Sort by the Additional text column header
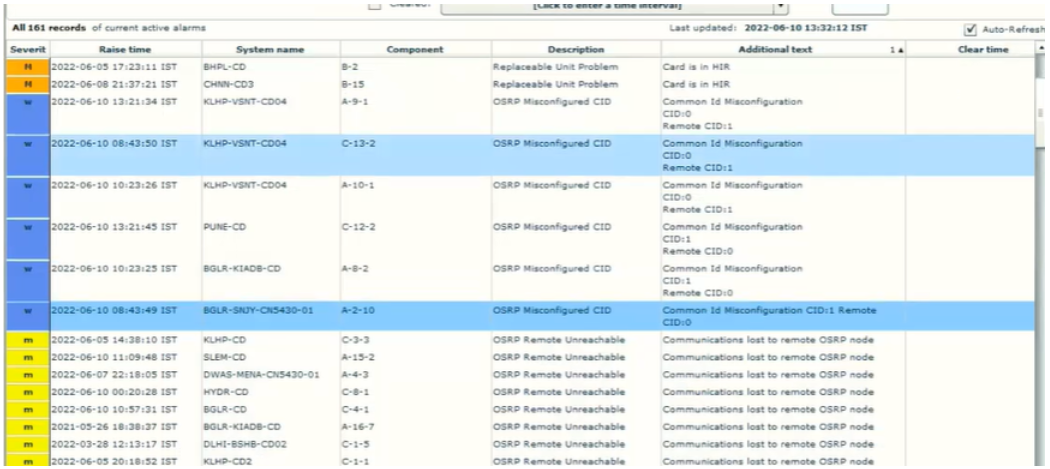 (x=782, y=50)
